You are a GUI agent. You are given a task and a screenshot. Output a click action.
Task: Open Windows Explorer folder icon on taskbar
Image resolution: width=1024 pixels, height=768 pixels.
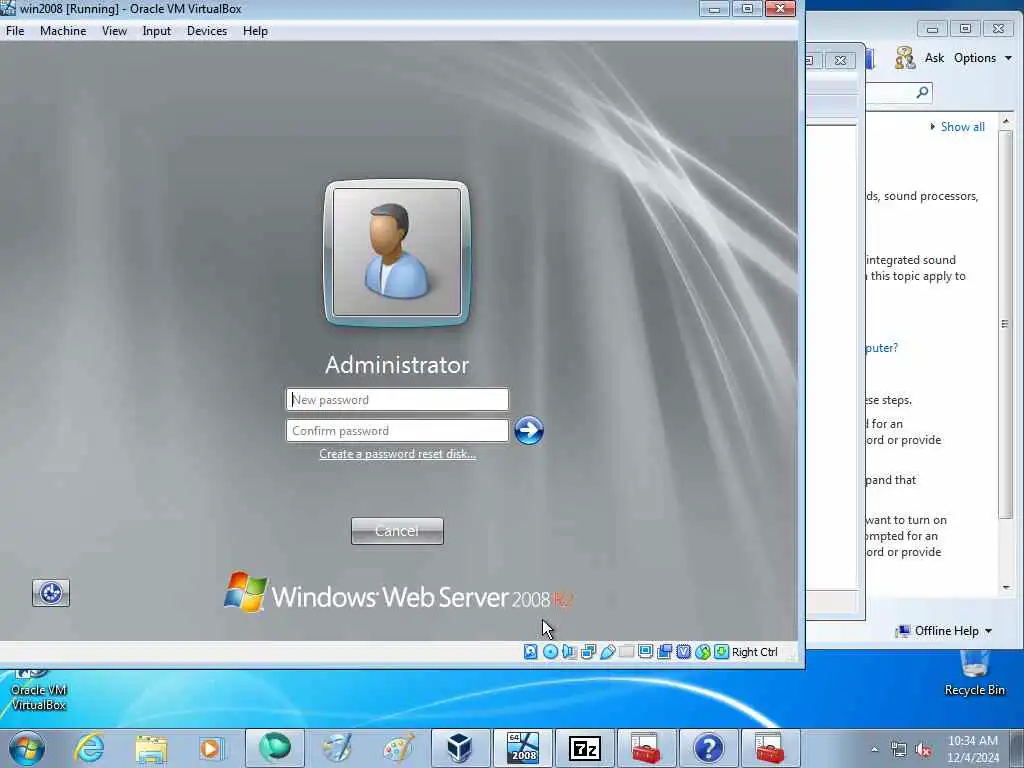point(152,748)
